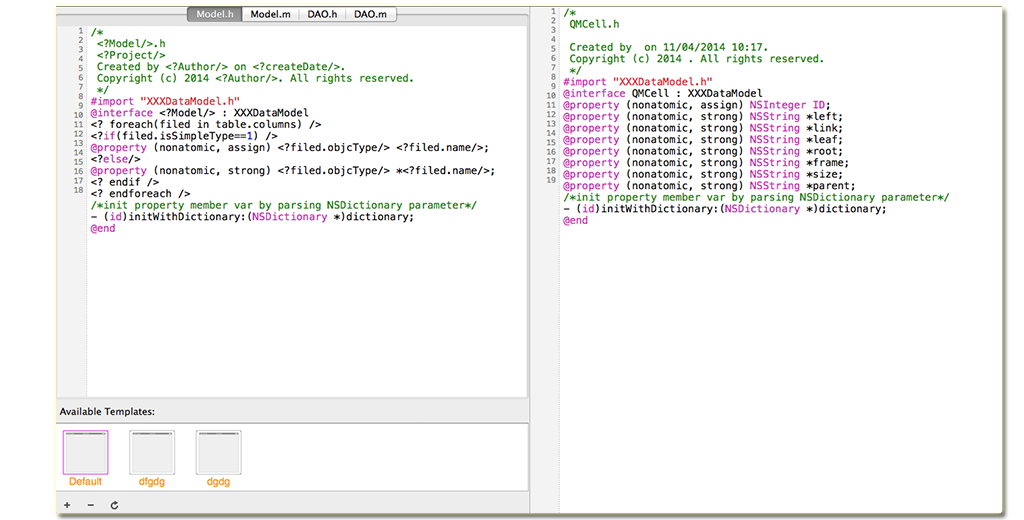This screenshot has height=520, width=1024.
Task: Click the 'NSString *parent;' property line
Action: (709, 186)
